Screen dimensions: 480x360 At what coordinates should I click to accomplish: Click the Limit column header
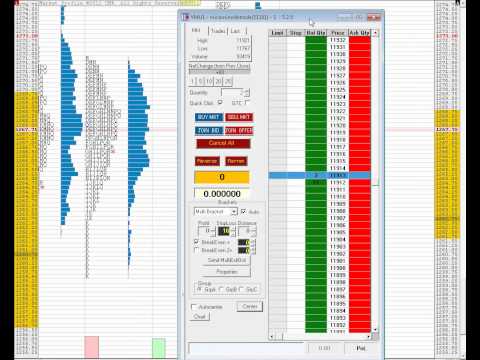click(x=277, y=33)
